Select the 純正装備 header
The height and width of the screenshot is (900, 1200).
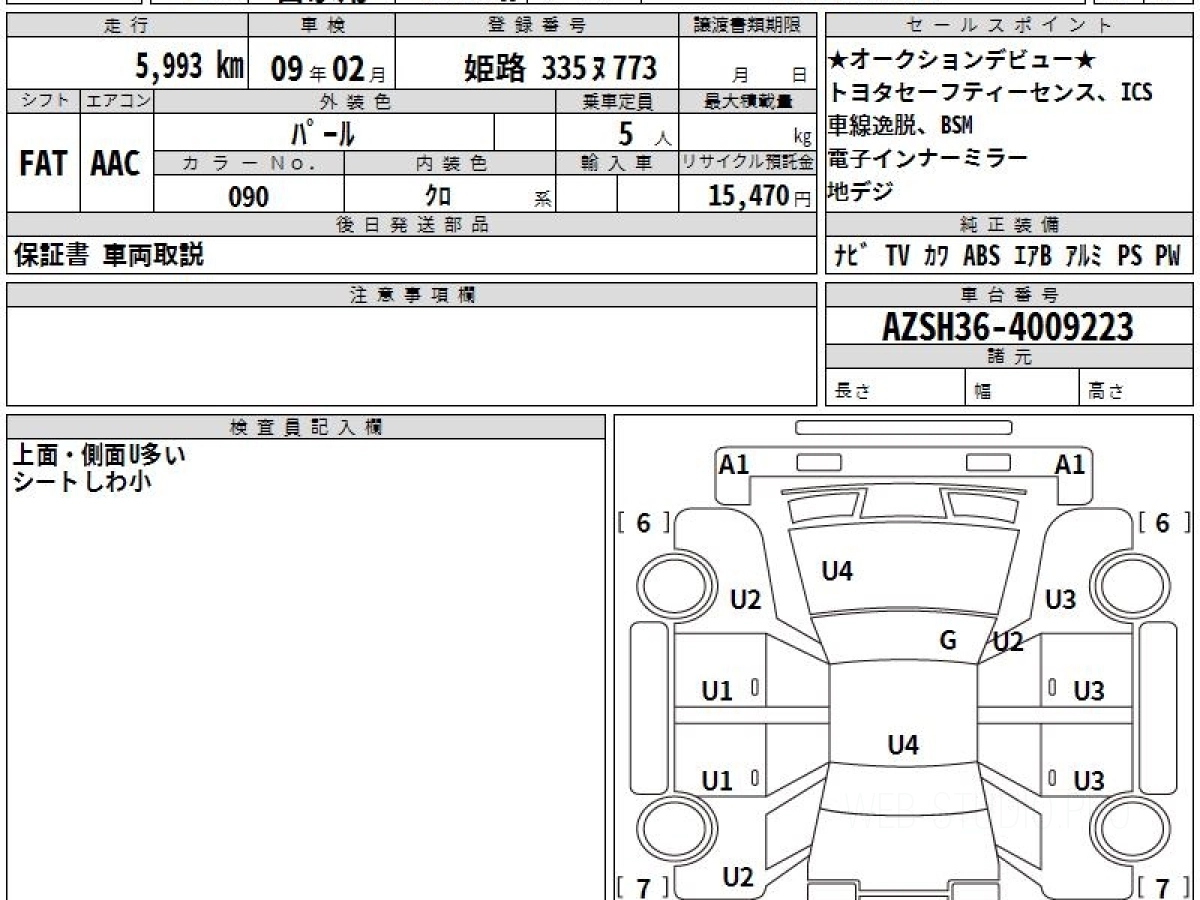1009,225
